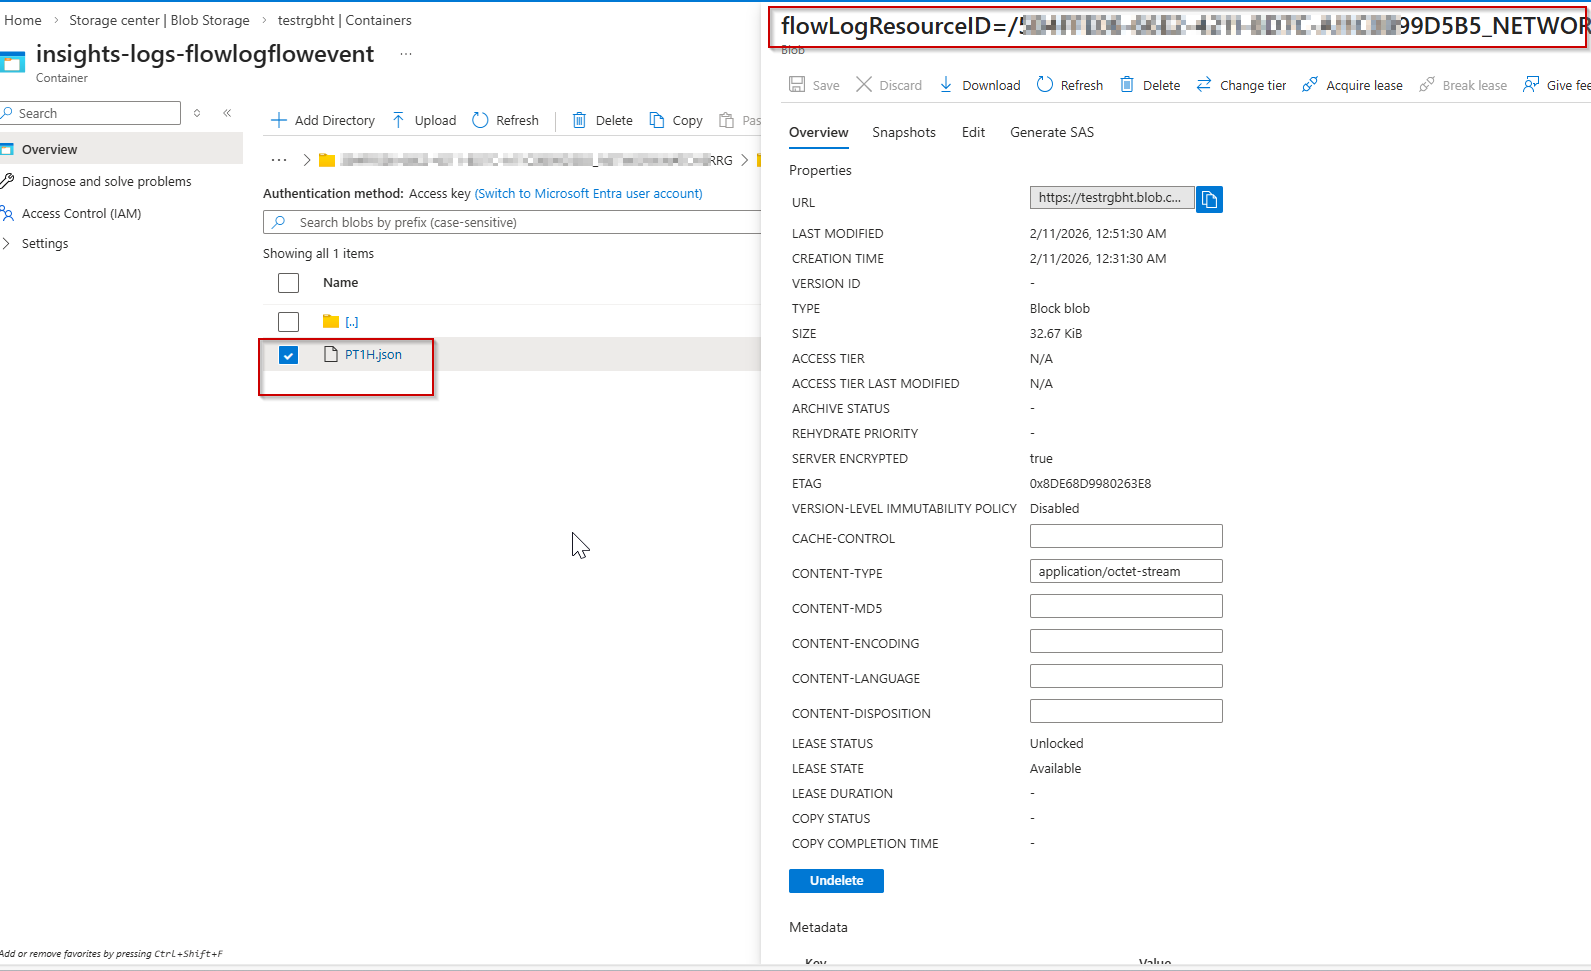The width and height of the screenshot is (1591, 971).
Task: Click the Save disk icon
Action: pyautogui.click(x=797, y=85)
